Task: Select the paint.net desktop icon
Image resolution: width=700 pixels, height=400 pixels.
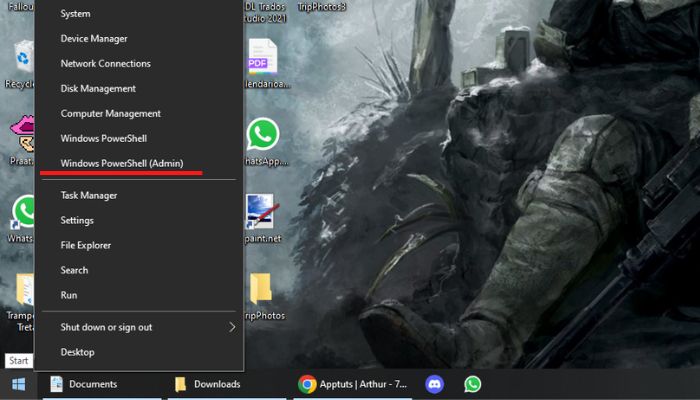Action: pyautogui.click(x=262, y=212)
